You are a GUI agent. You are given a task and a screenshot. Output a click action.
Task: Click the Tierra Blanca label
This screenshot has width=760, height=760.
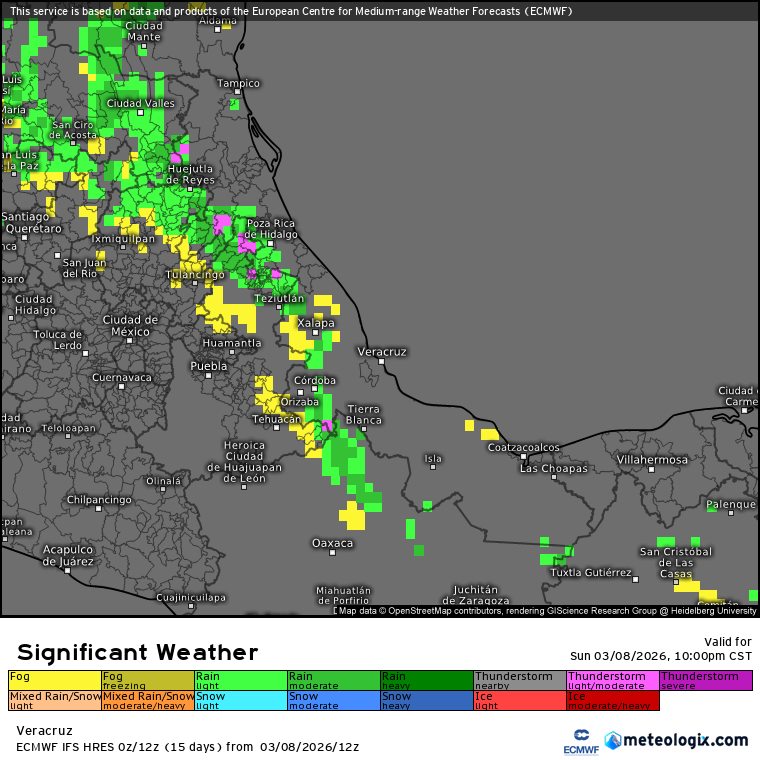tap(364, 414)
